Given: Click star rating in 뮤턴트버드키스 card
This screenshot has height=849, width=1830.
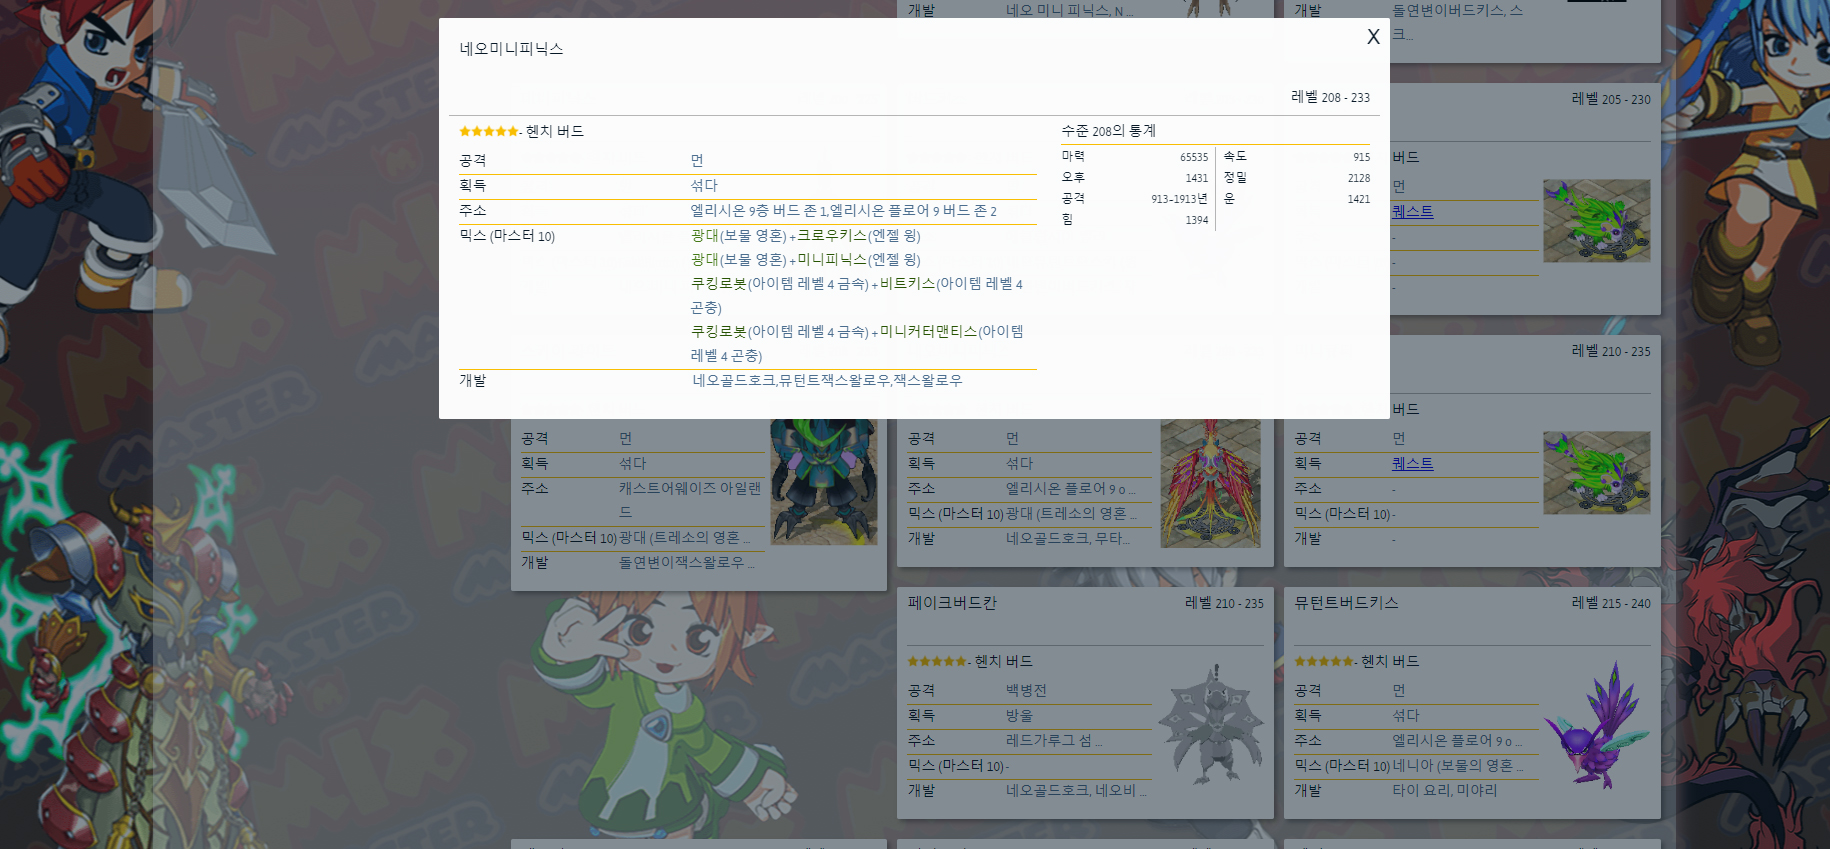Looking at the screenshot, I should [x=1324, y=661].
